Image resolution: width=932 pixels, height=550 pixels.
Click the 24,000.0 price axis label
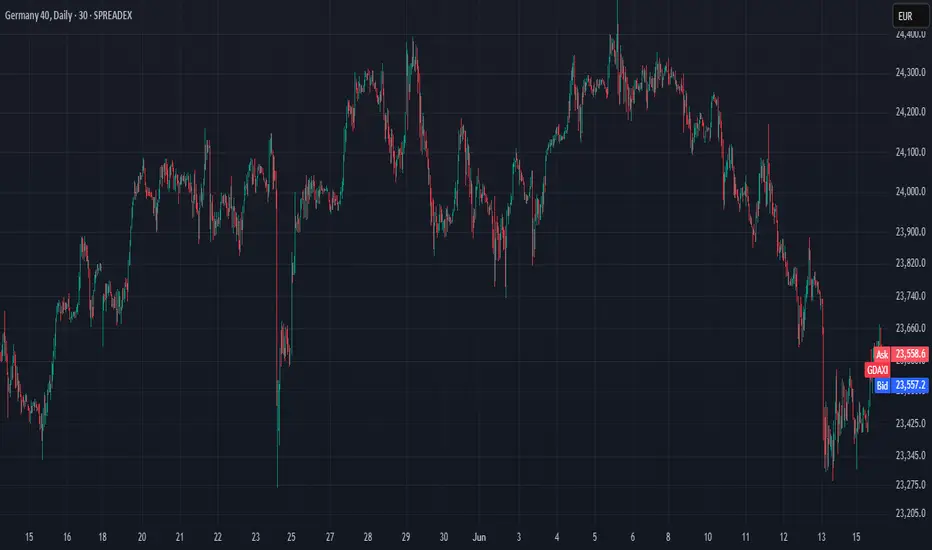[x=911, y=191]
